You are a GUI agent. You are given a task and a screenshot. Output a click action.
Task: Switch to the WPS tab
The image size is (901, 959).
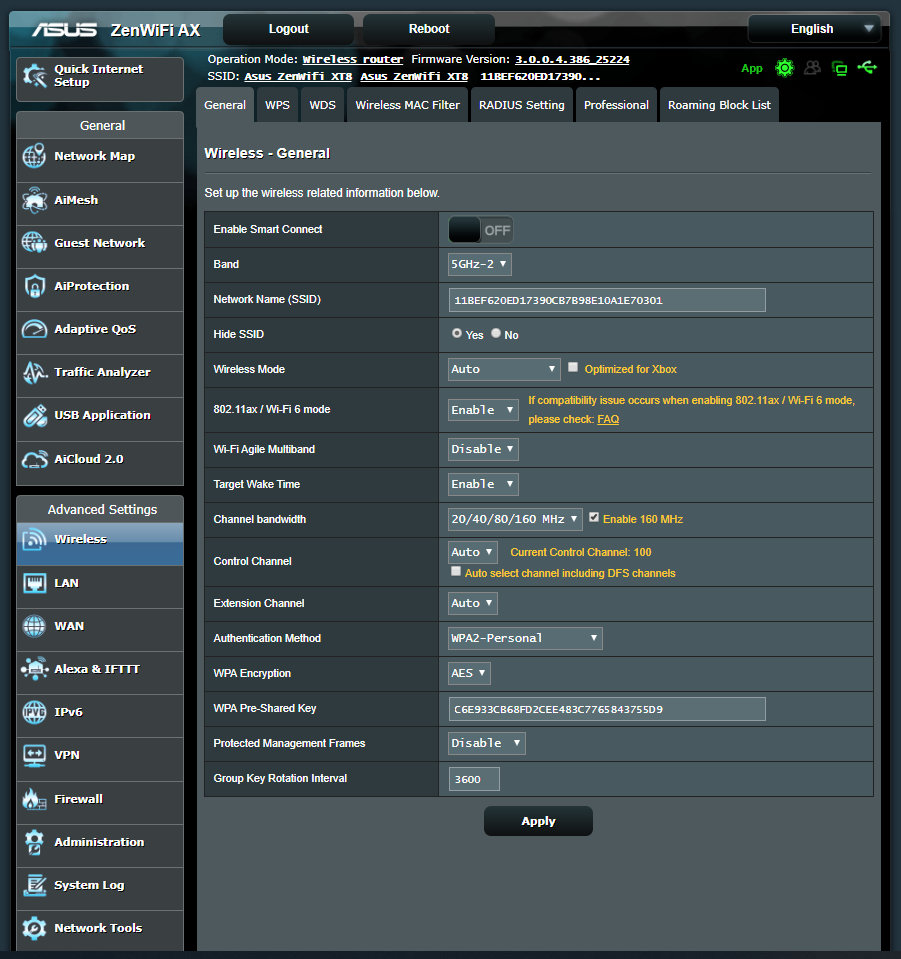tap(278, 105)
